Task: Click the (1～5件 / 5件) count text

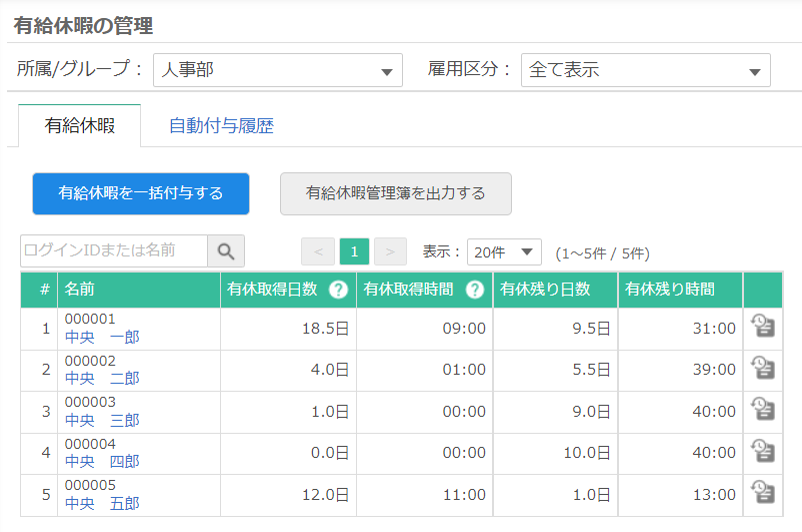Action: [603, 253]
